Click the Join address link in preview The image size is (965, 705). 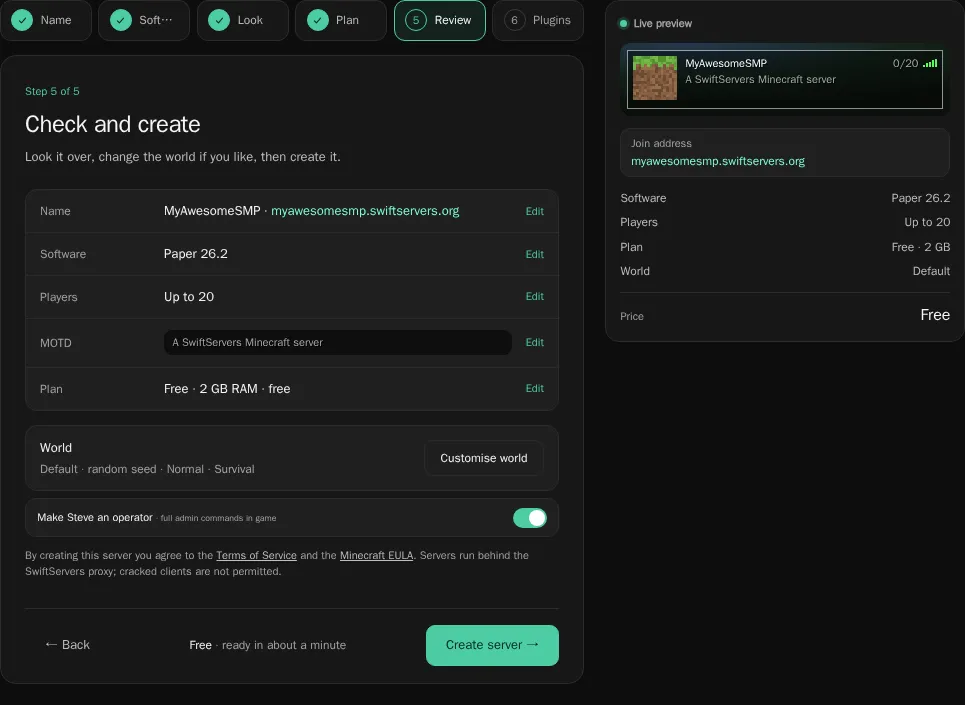(x=718, y=161)
